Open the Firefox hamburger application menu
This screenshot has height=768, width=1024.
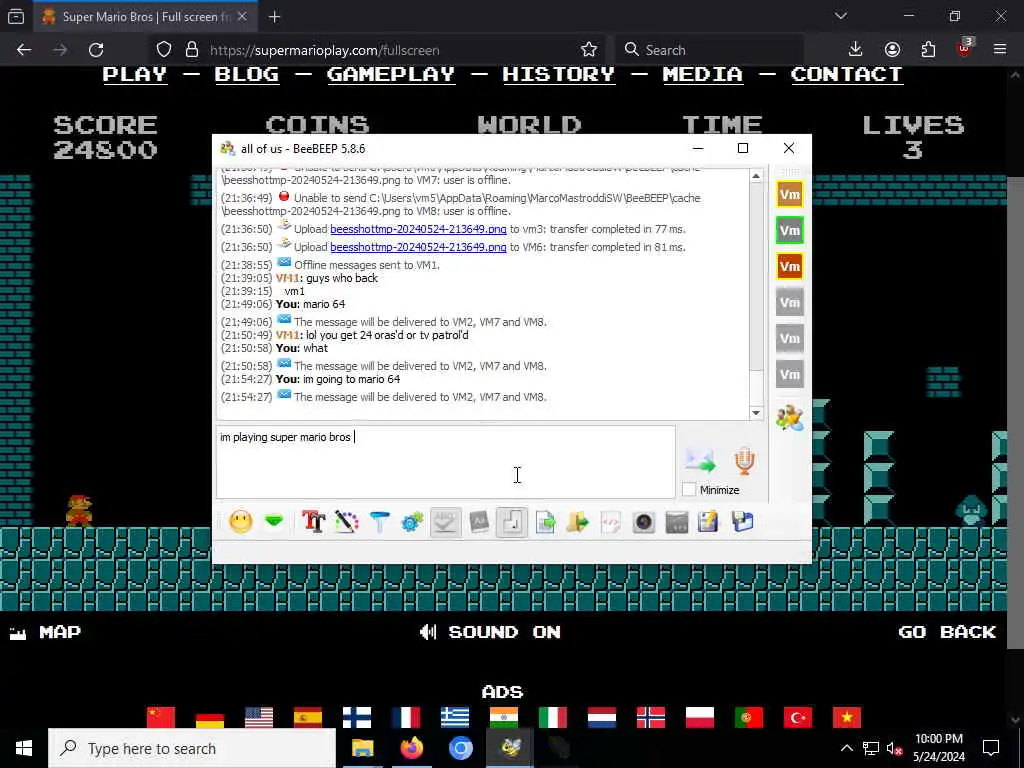click(x=1000, y=50)
